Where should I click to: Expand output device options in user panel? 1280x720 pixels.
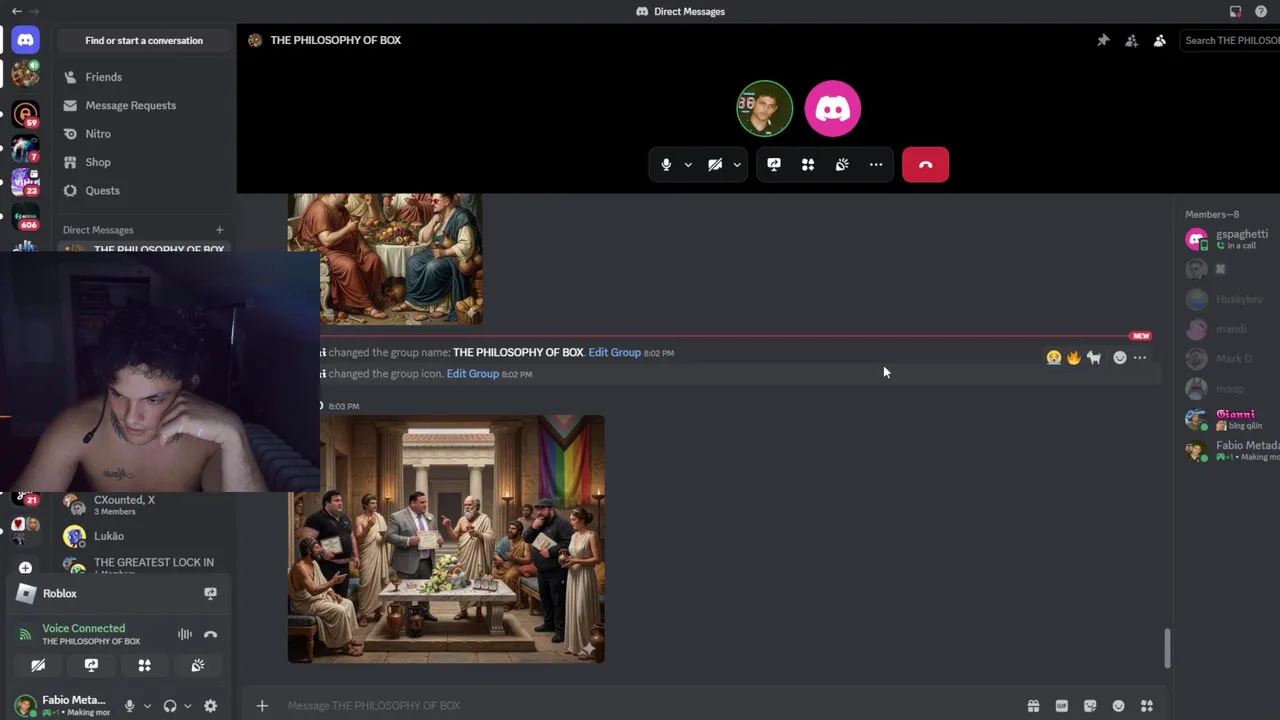tap(187, 706)
